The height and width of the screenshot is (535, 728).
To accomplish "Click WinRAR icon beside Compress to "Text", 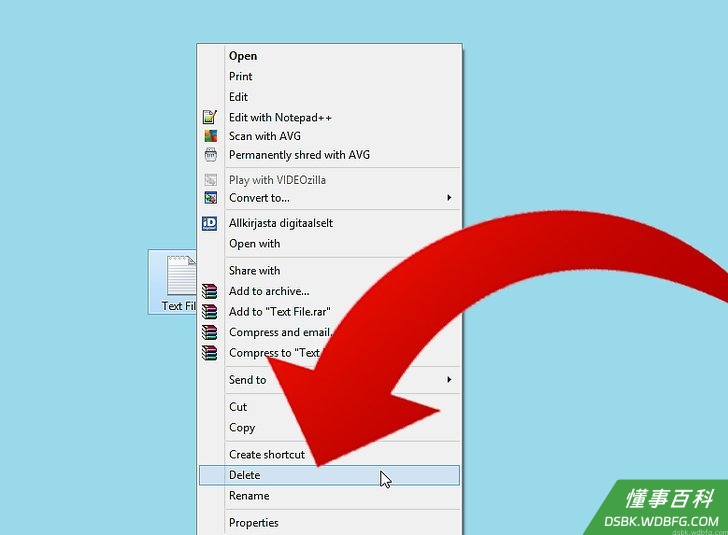I will (209, 353).
